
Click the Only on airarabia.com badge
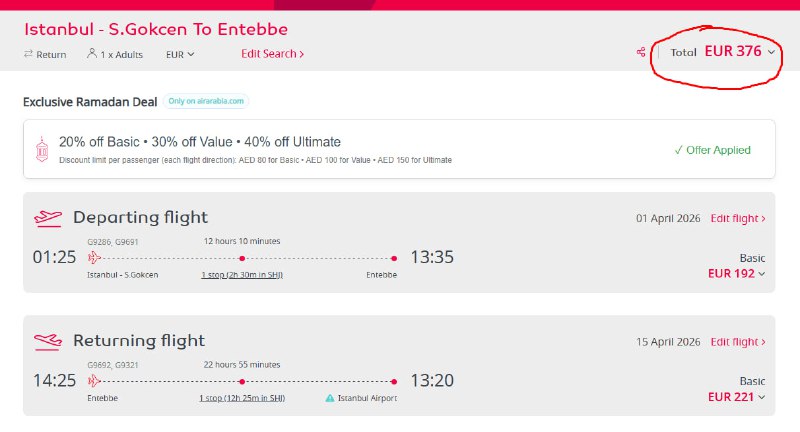pyautogui.click(x=206, y=101)
